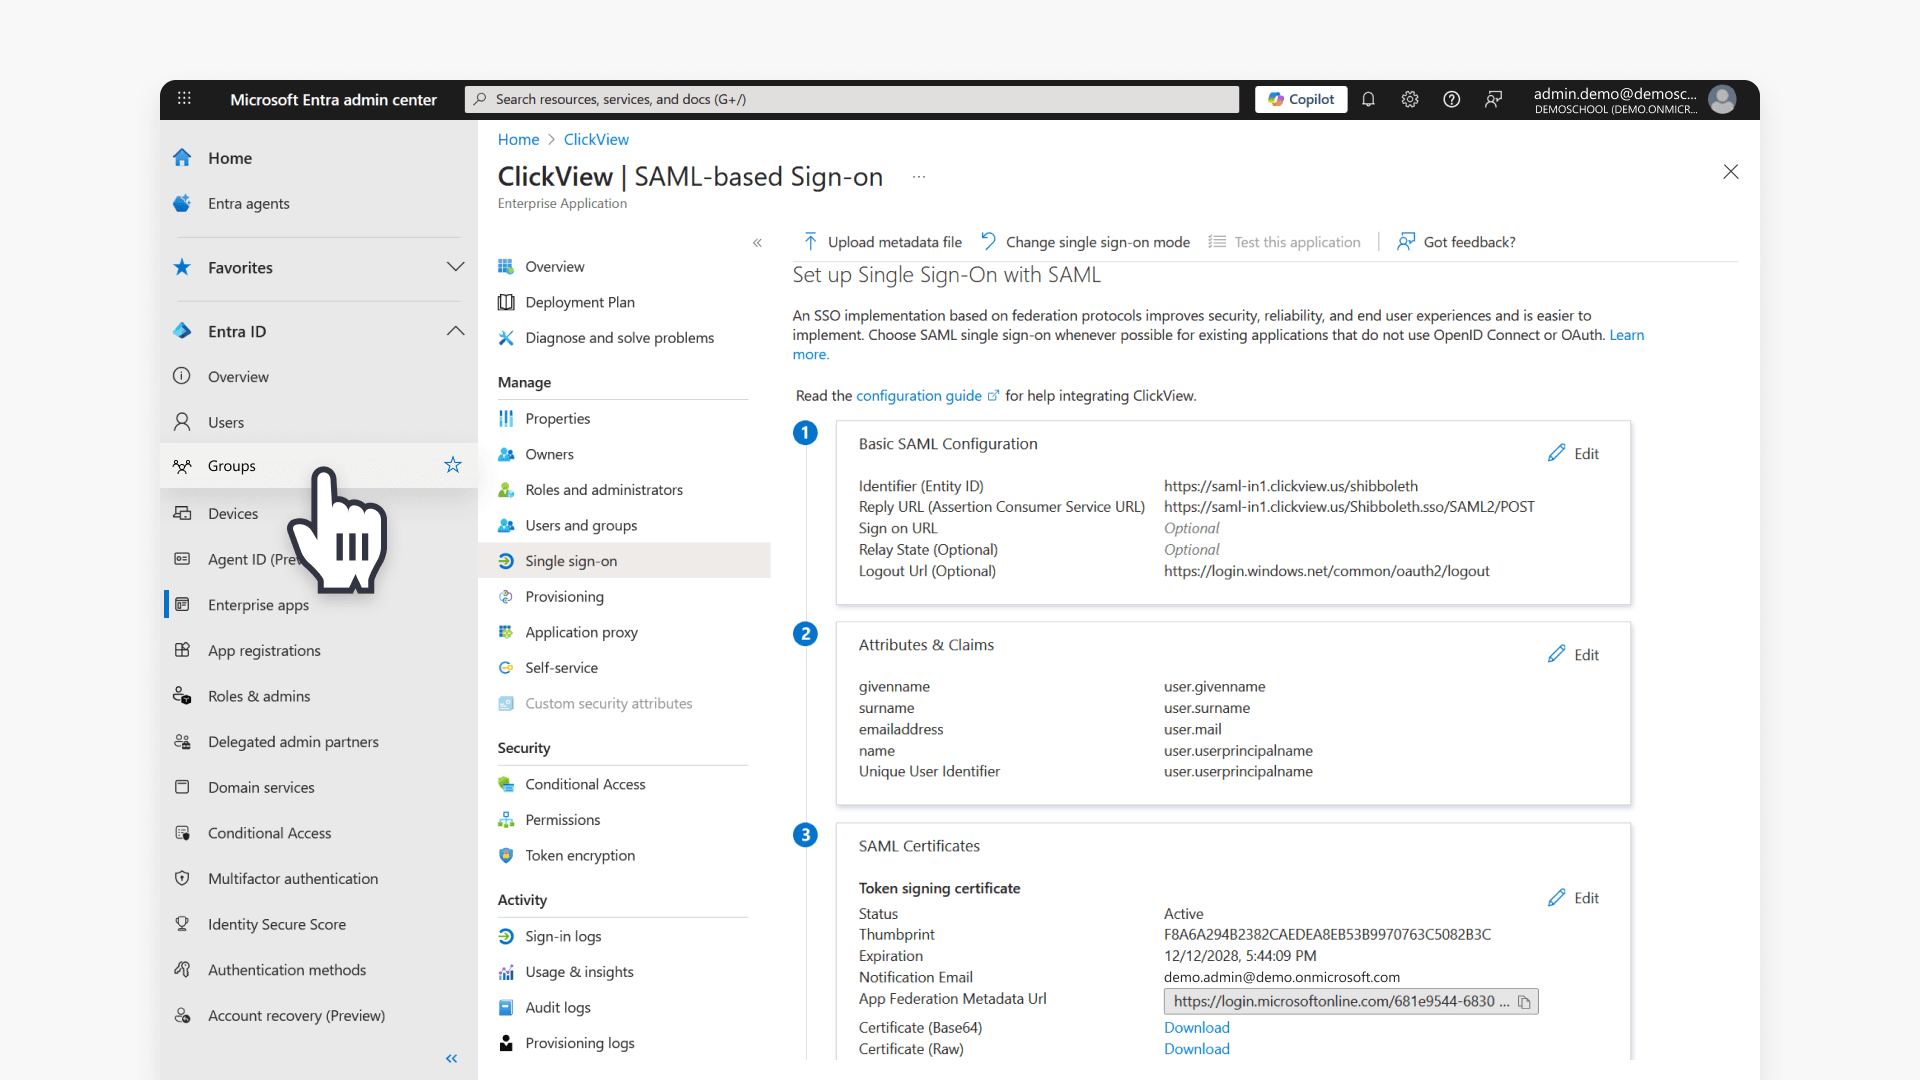Click the feedback icon in top bar
The width and height of the screenshot is (1920, 1080).
click(1493, 99)
